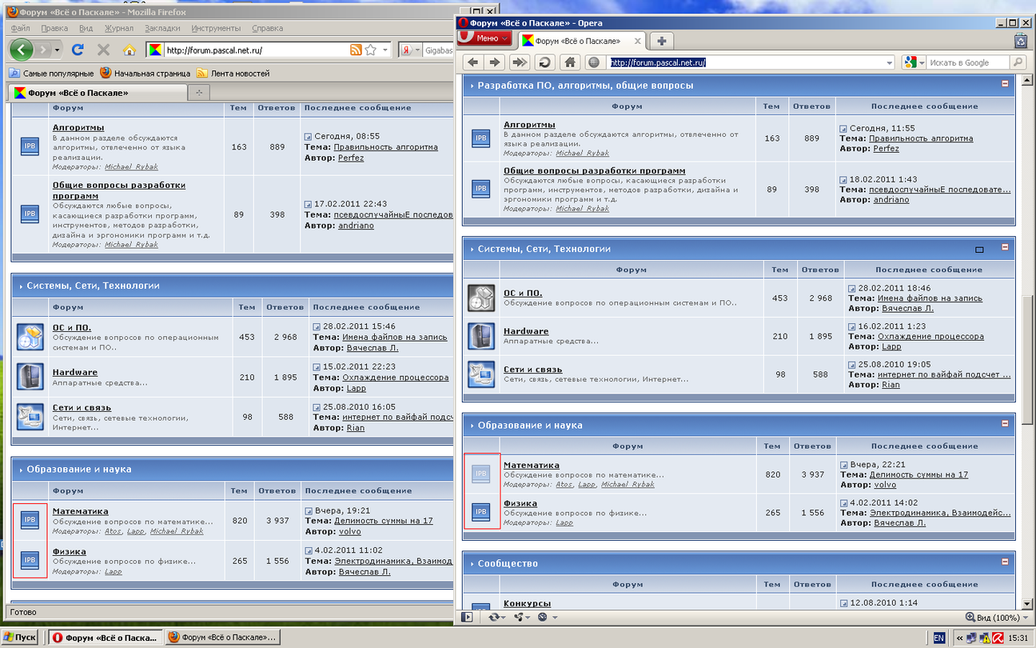Click the Firefox Home icon
Image resolution: width=1036 pixels, height=648 pixels.
point(129,50)
